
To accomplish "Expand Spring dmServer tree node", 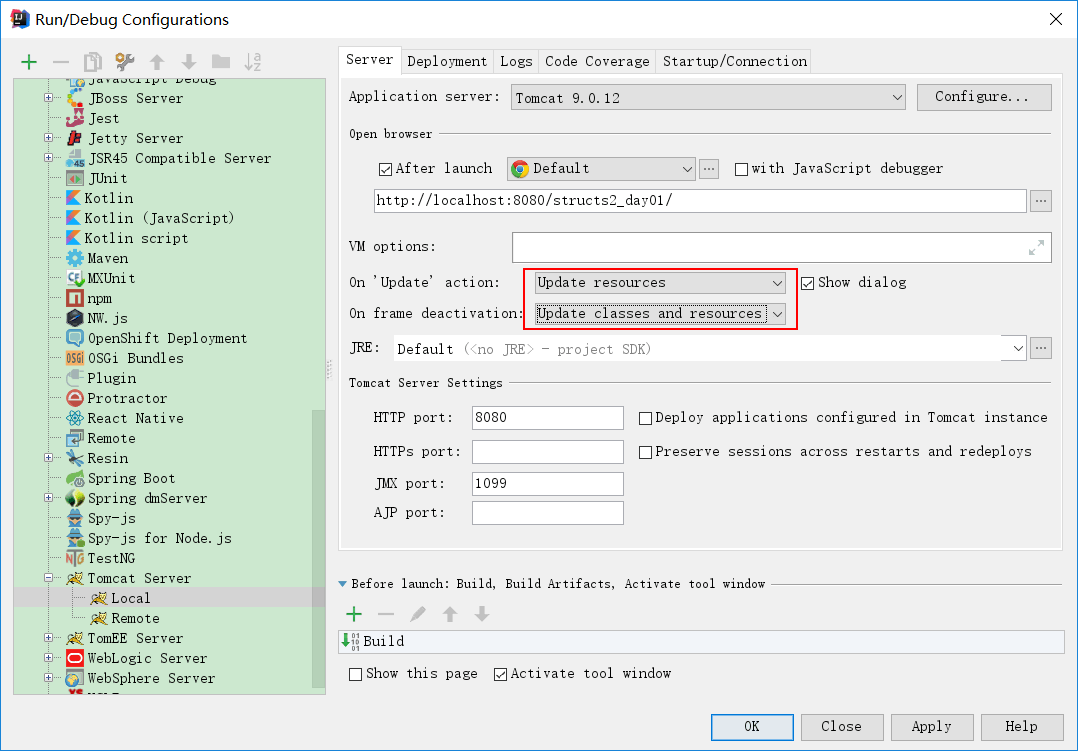I will 49,498.
